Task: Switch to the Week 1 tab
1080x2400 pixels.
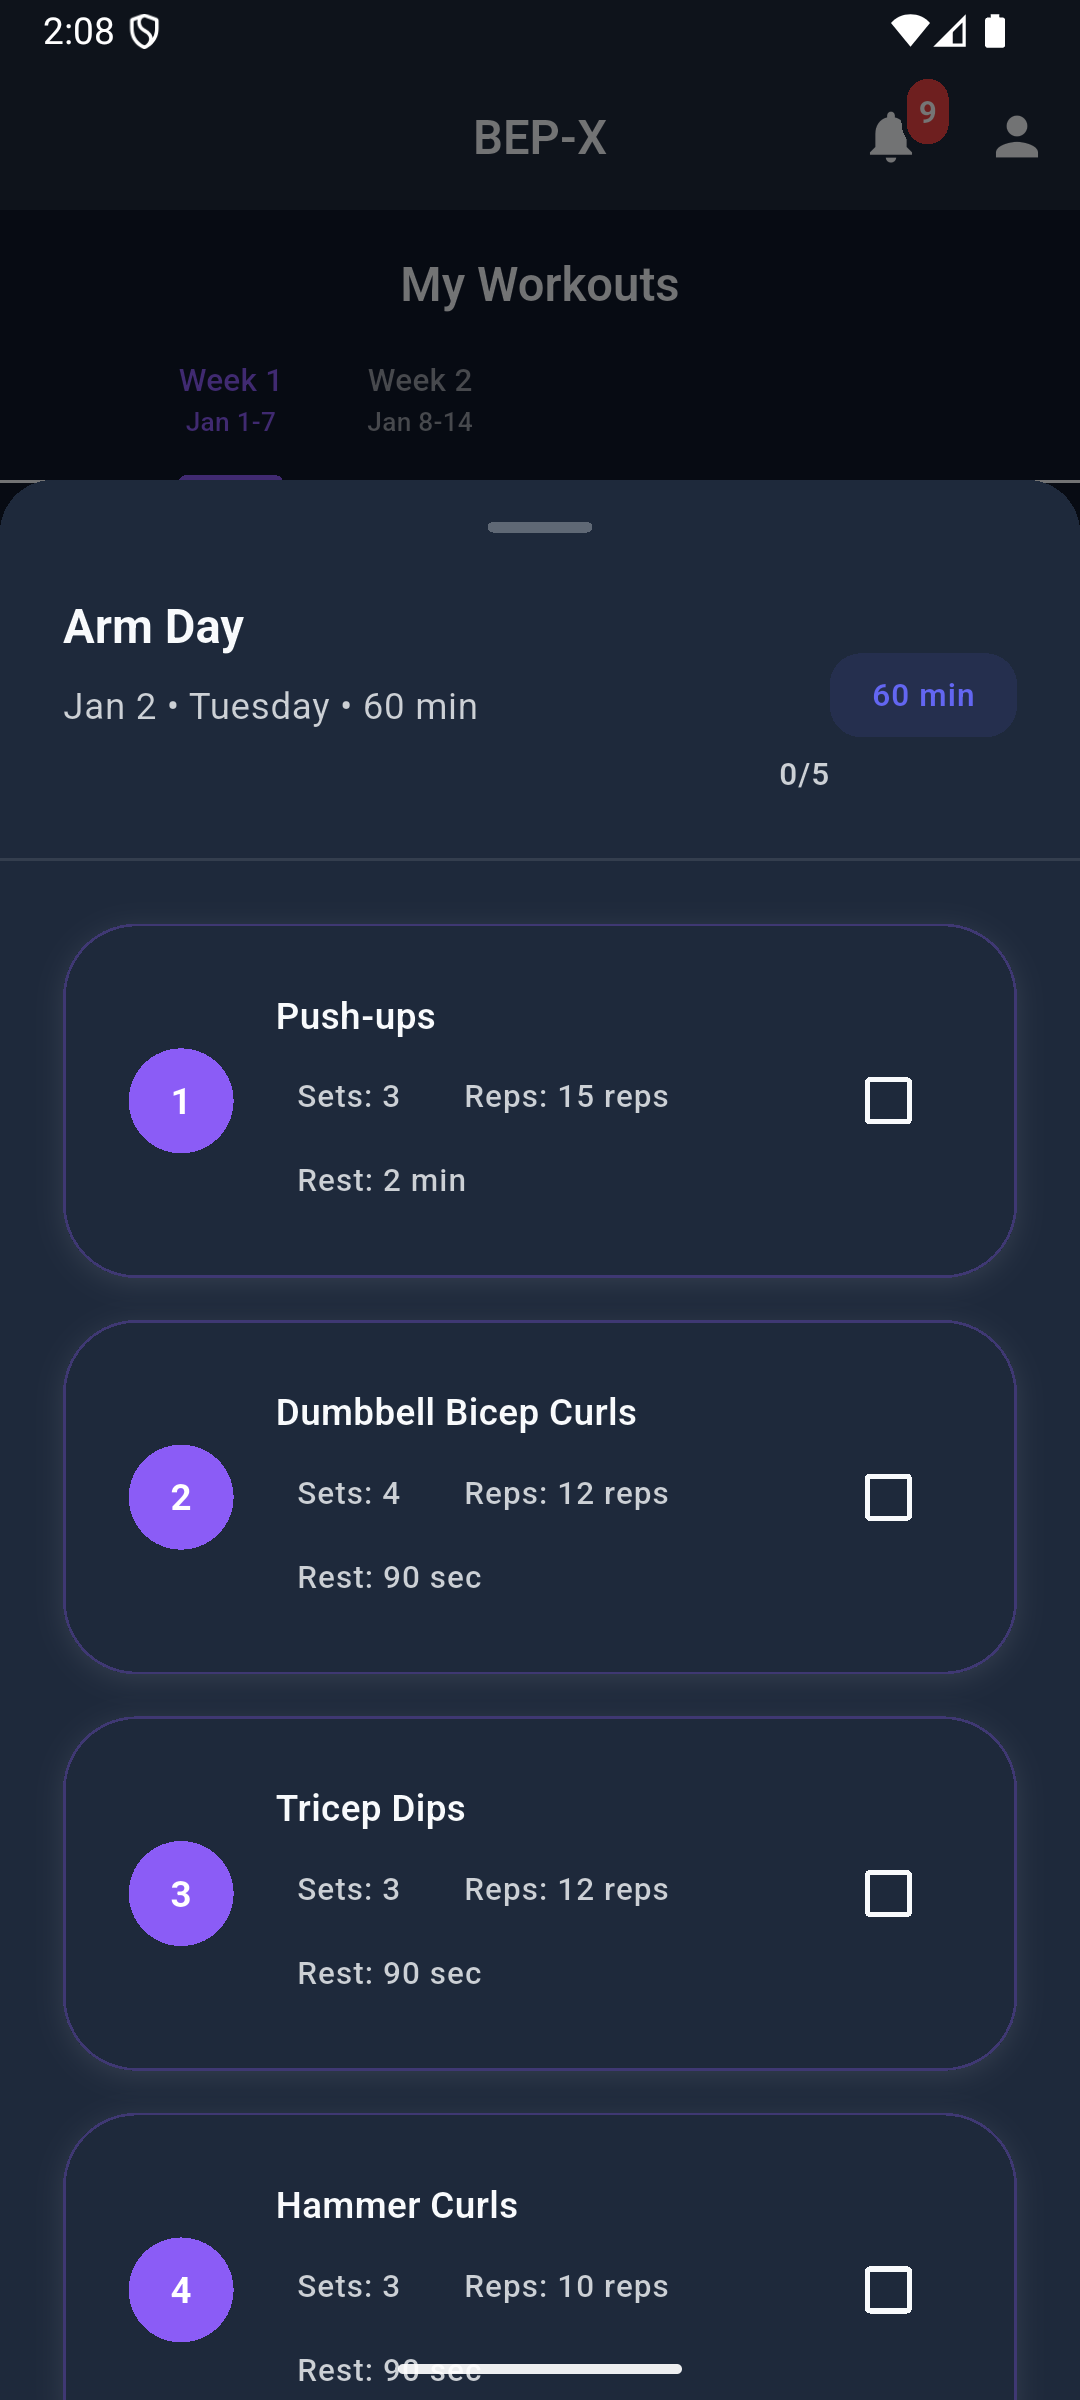Action: [x=230, y=400]
